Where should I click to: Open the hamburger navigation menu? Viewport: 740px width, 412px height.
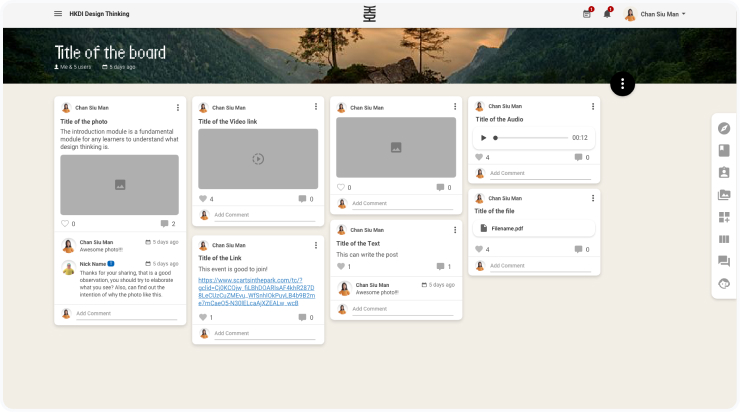click(x=58, y=14)
